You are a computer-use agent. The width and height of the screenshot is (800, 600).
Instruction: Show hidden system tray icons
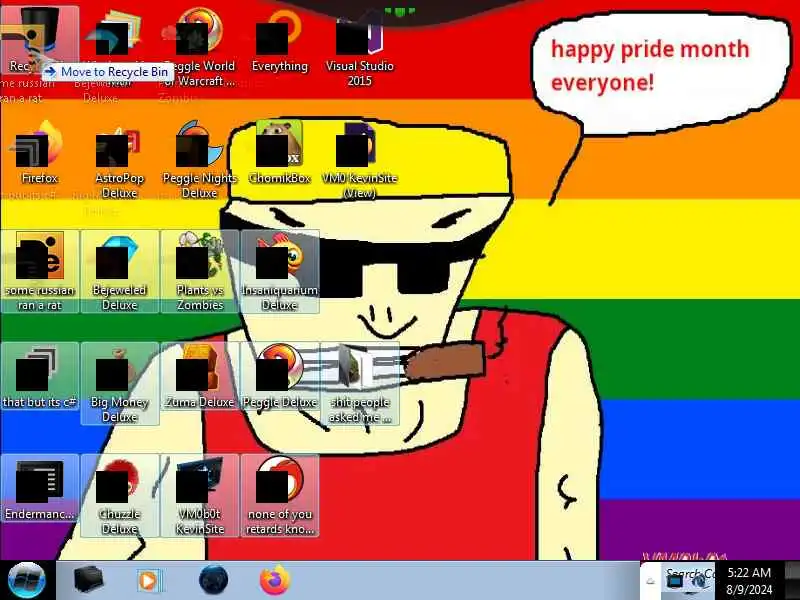pyautogui.click(x=651, y=581)
